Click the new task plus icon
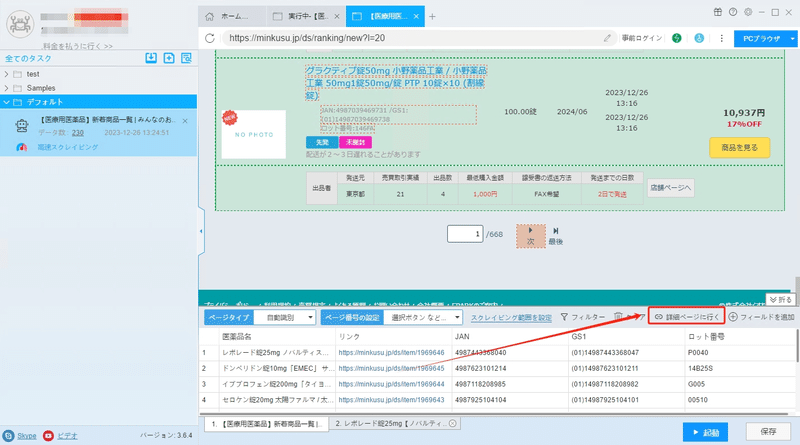This screenshot has height=445, width=800. pyautogui.click(x=169, y=58)
